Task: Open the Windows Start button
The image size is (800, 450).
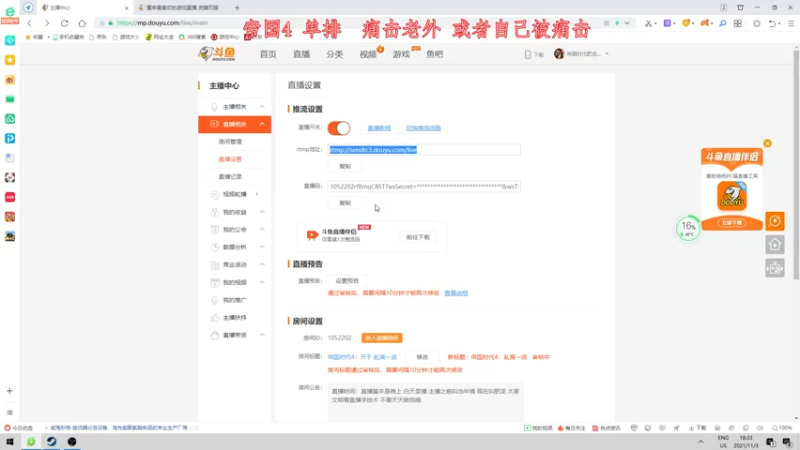Action: 10,442
